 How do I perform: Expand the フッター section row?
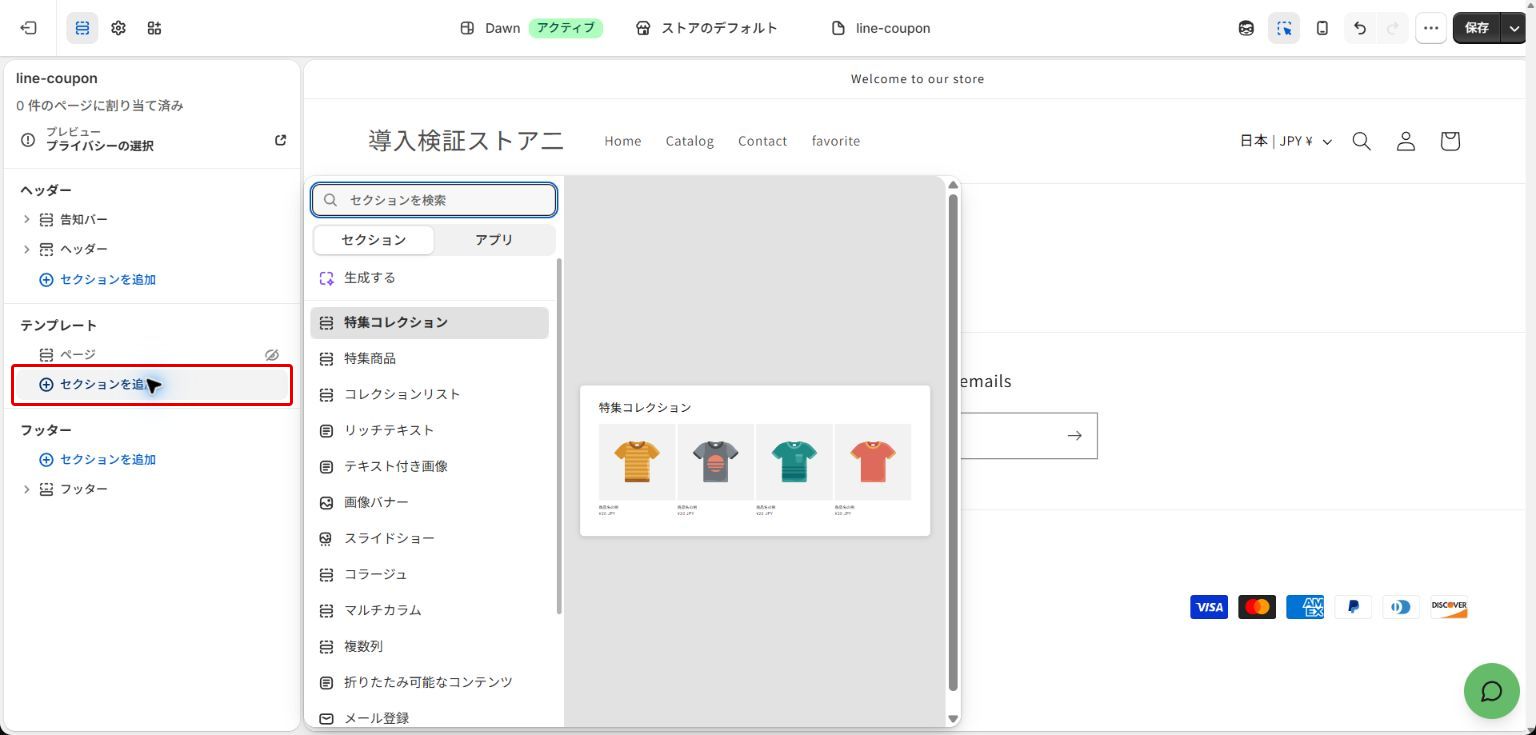26,489
